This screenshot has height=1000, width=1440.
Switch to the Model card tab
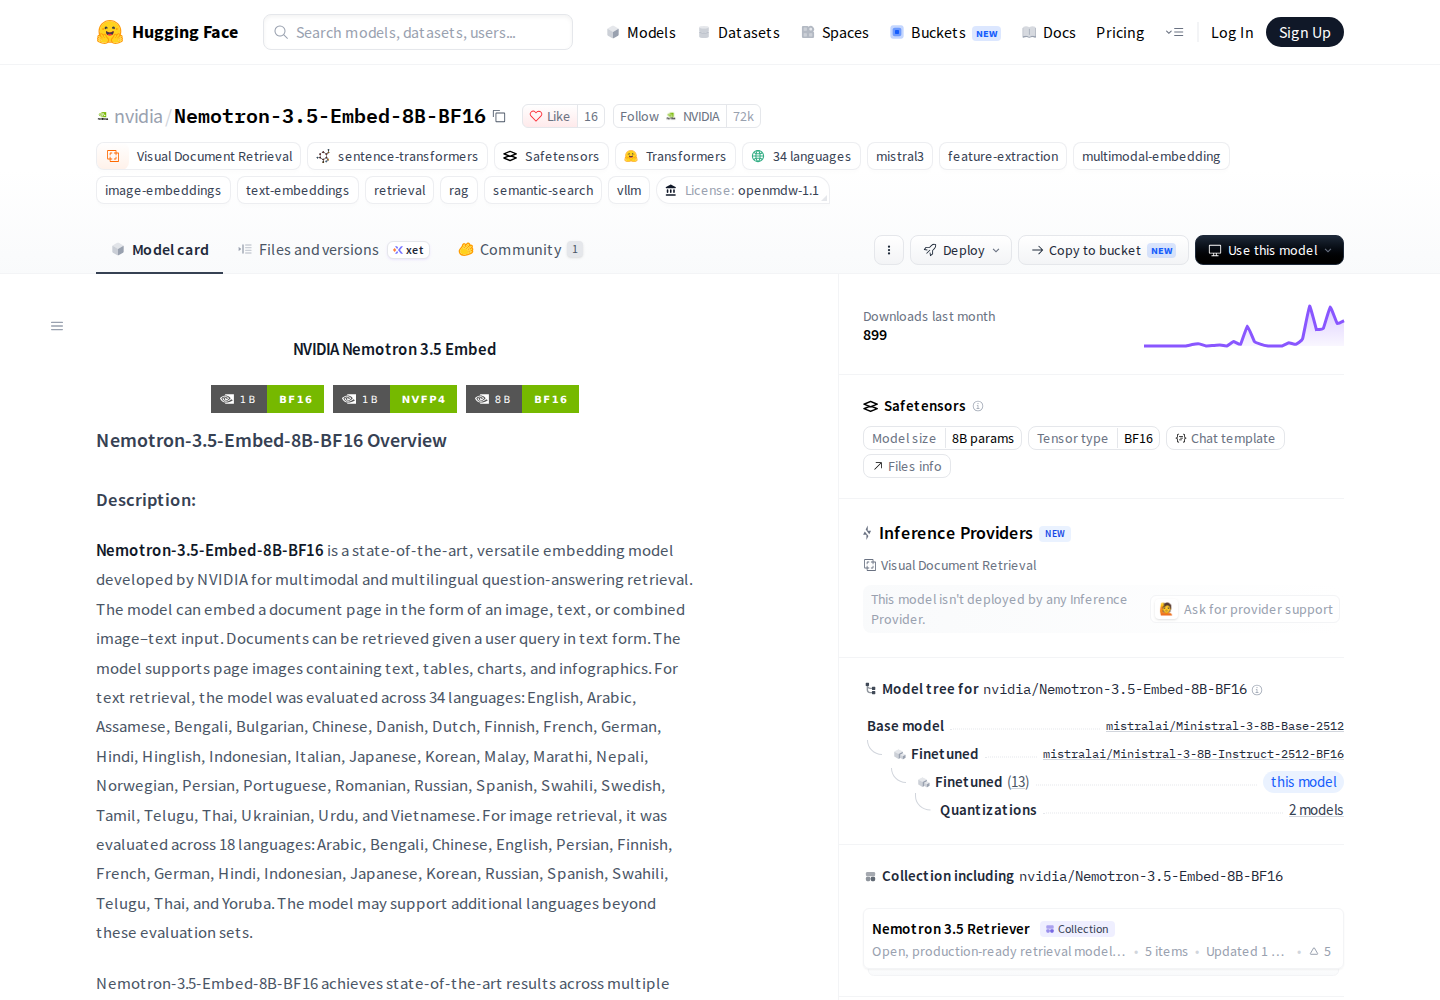[x=160, y=250]
